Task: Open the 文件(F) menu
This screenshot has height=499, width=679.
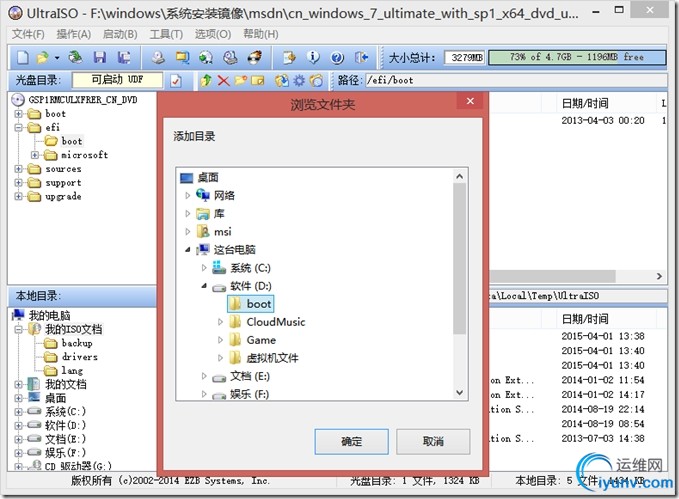Action: point(28,34)
